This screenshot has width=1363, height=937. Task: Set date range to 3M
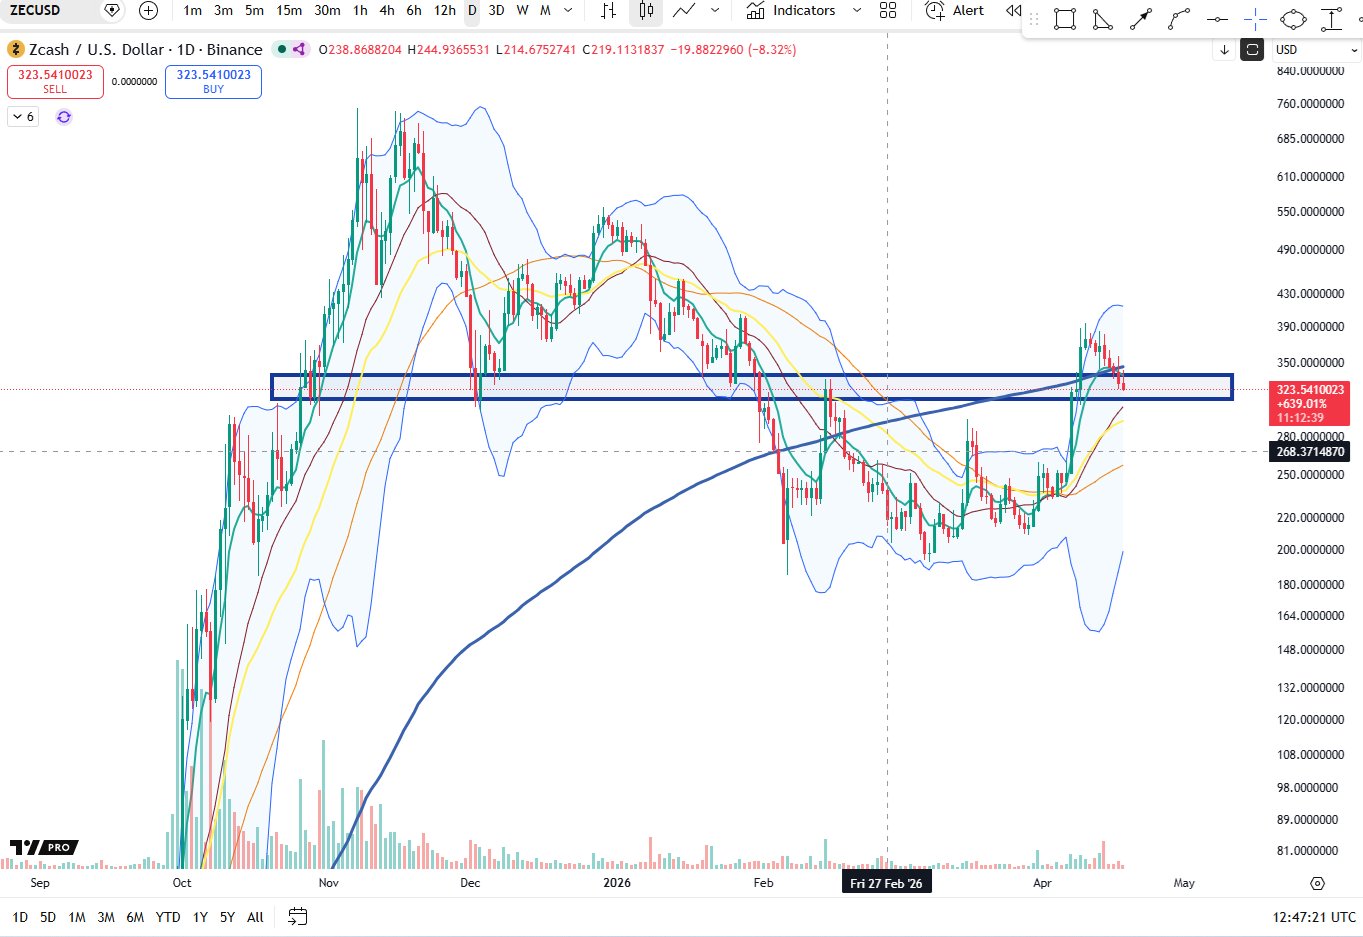[x=106, y=917]
